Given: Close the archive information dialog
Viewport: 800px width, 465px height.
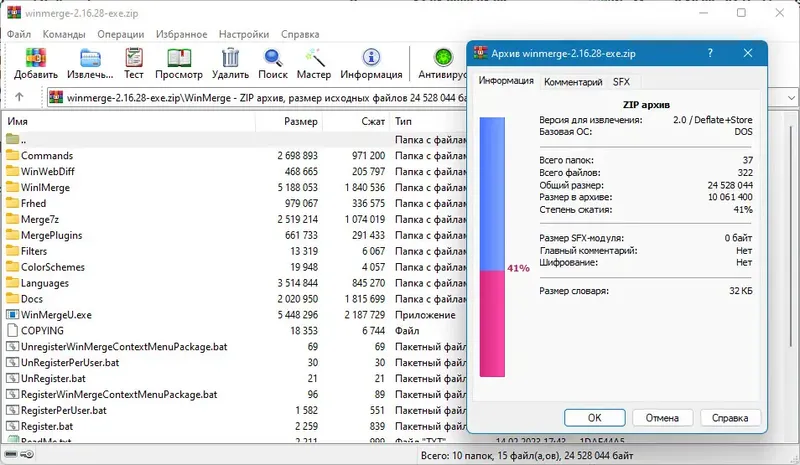Looking at the screenshot, I should coord(748,53).
